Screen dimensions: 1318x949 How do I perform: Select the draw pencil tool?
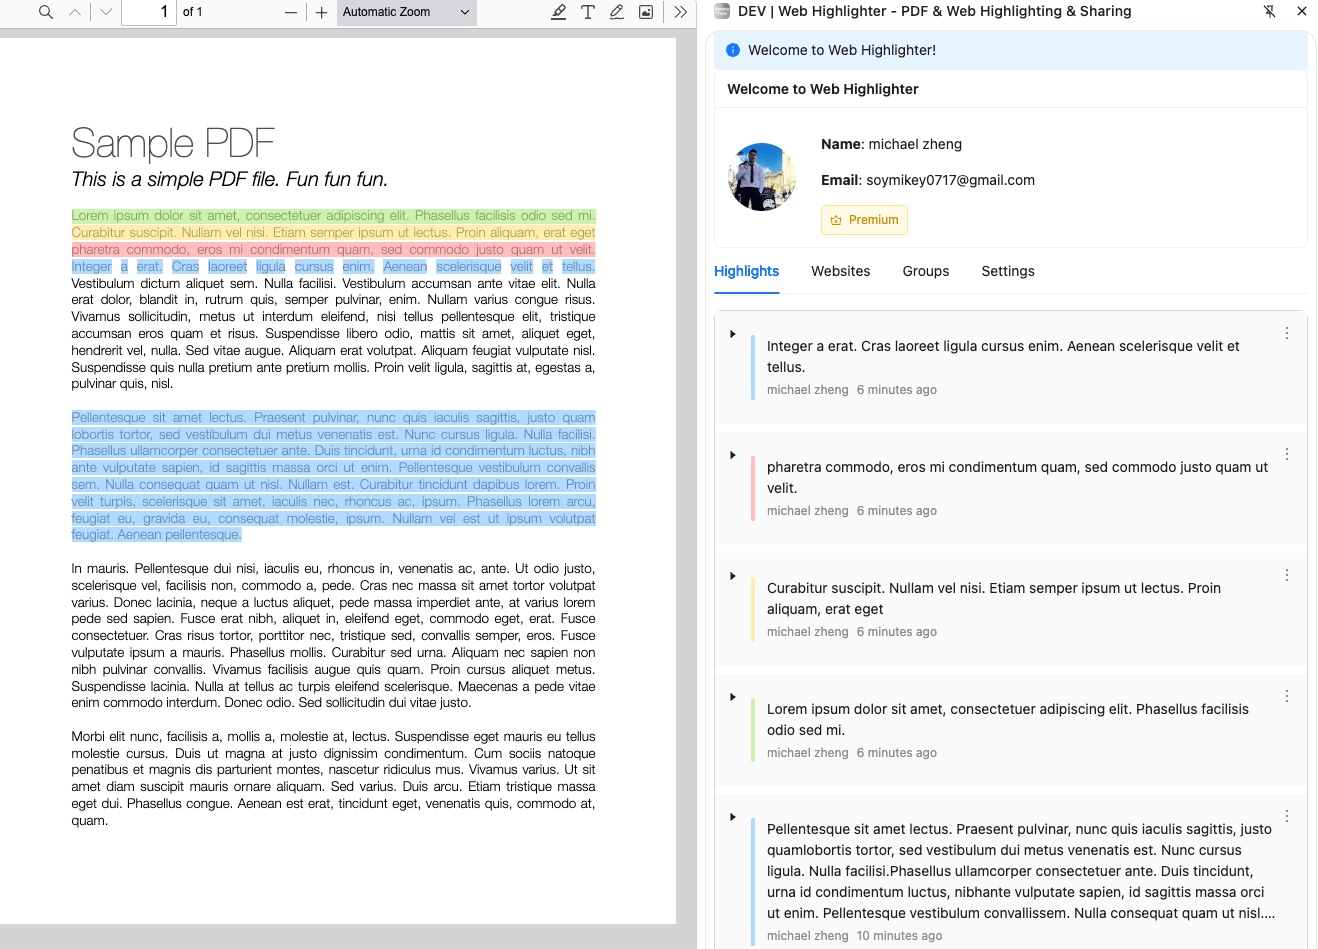617,12
